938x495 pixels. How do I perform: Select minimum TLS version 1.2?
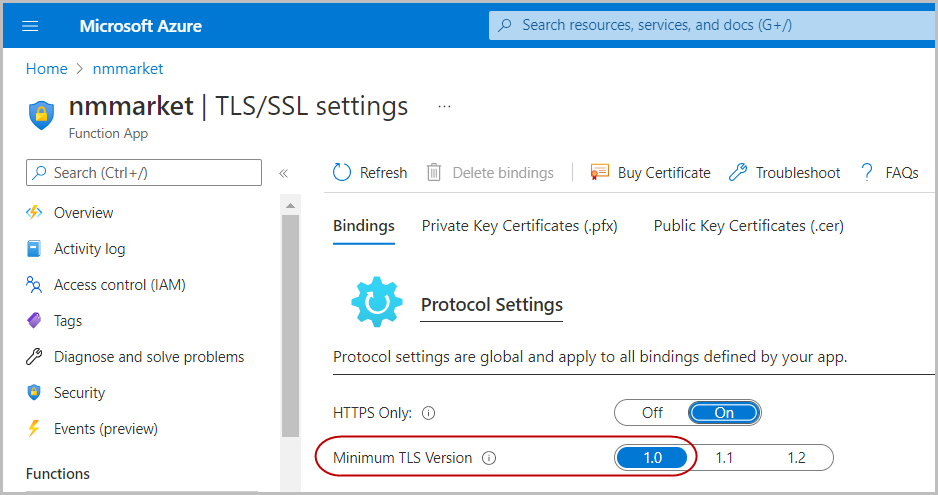coord(796,458)
